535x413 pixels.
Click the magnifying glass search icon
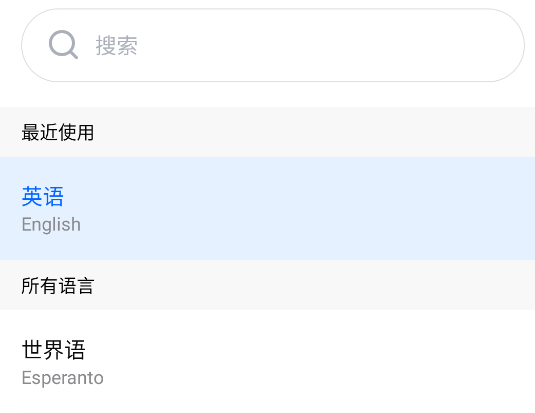point(63,45)
